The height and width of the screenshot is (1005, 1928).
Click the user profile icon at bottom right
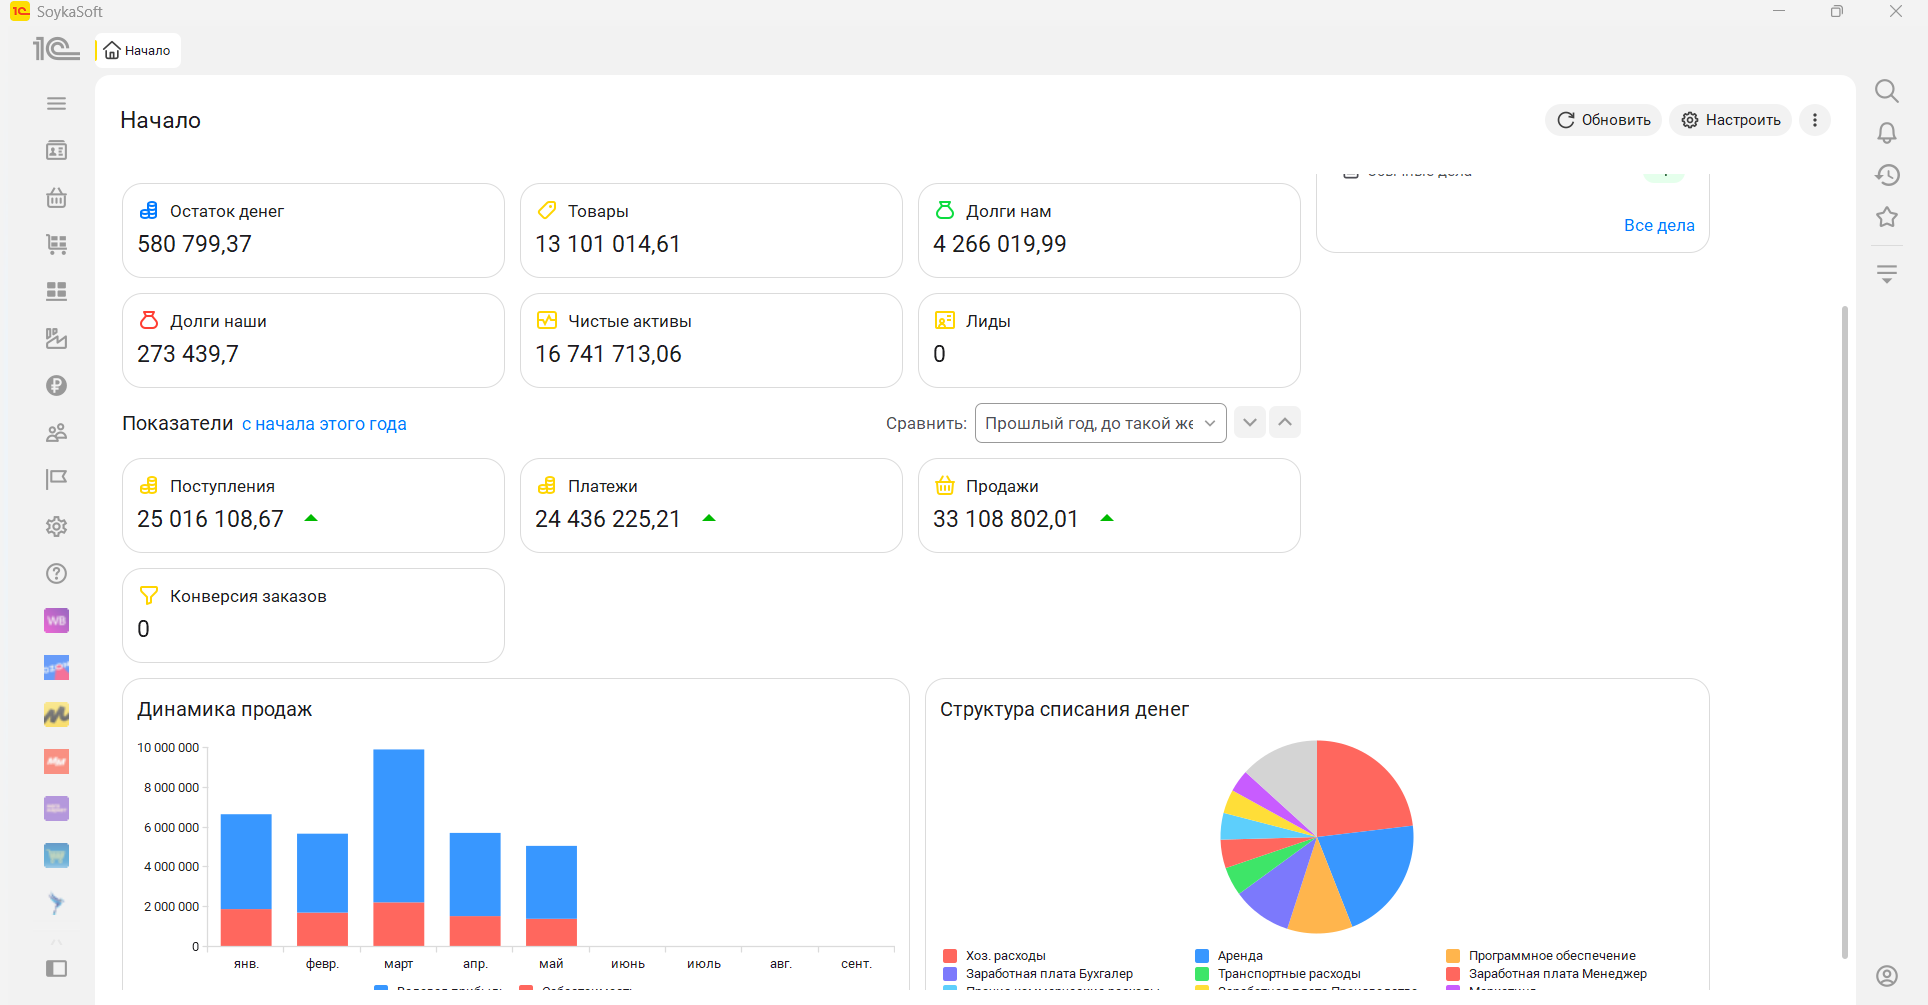point(1887,976)
